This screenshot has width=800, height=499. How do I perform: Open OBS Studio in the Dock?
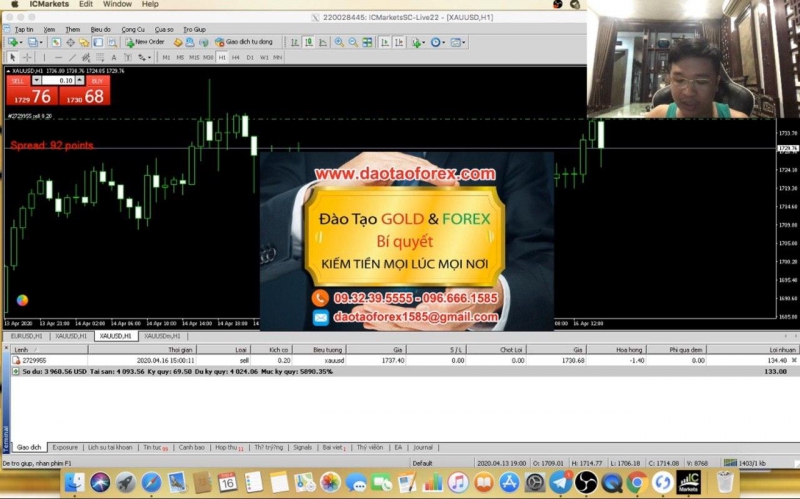pyautogui.click(x=586, y=482)
